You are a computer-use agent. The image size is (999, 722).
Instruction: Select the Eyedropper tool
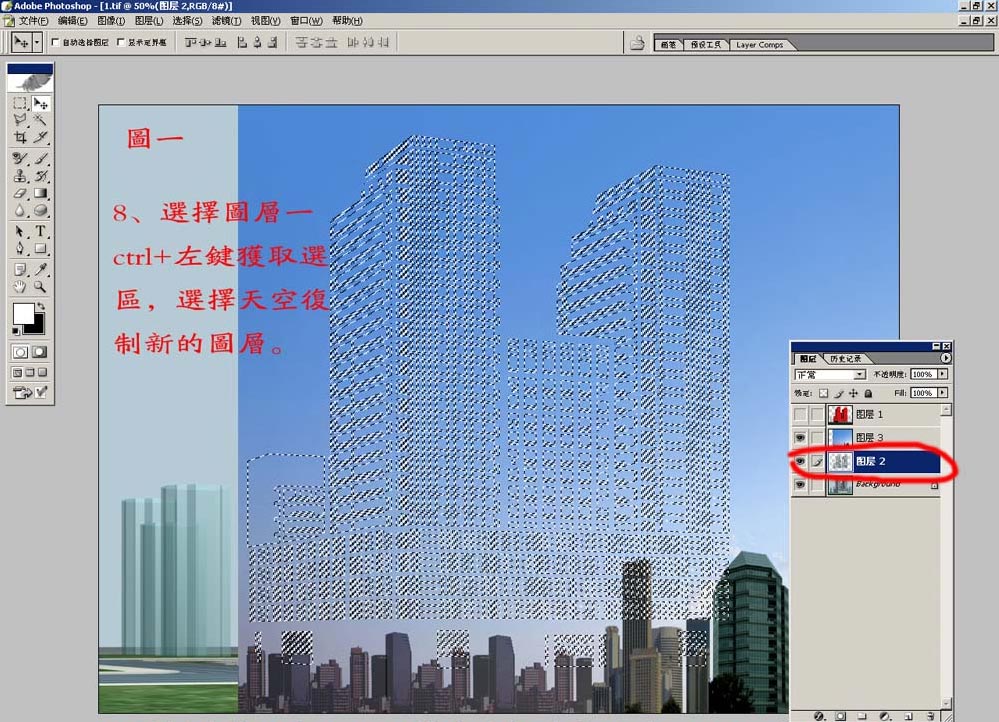click(41, 269)
